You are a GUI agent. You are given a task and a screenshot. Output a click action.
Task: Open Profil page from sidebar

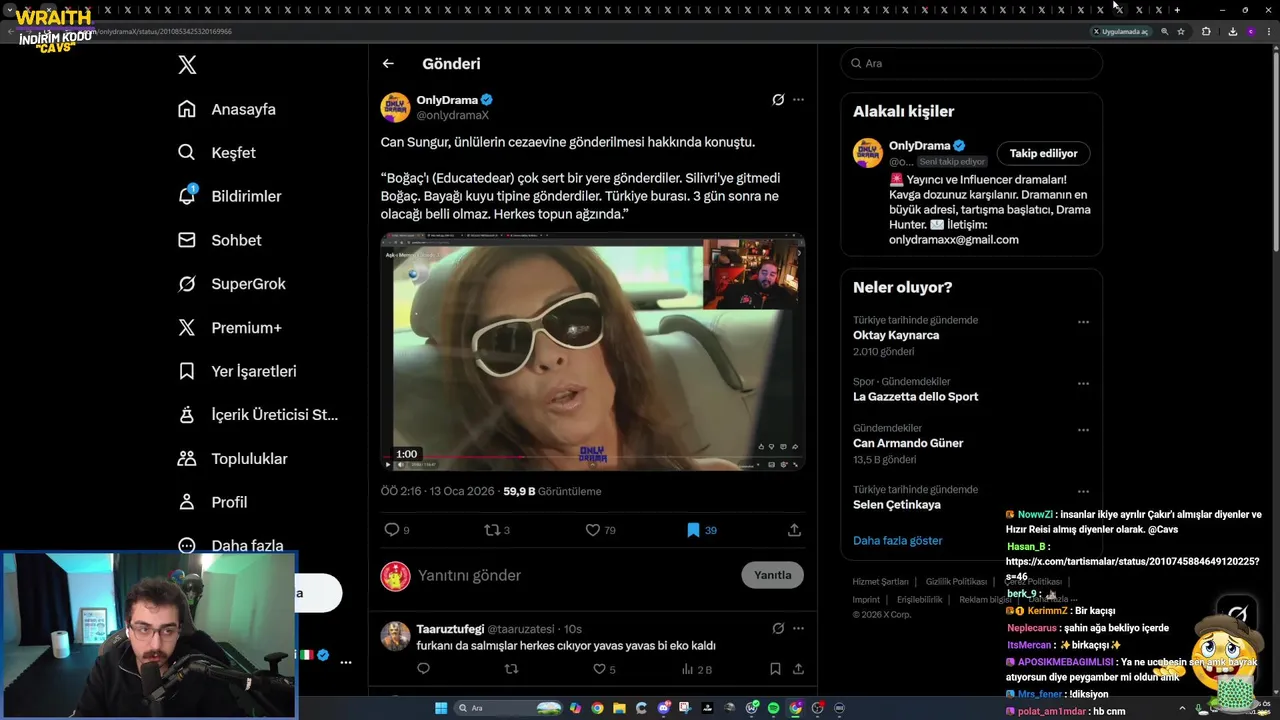[x=212, y=502]
